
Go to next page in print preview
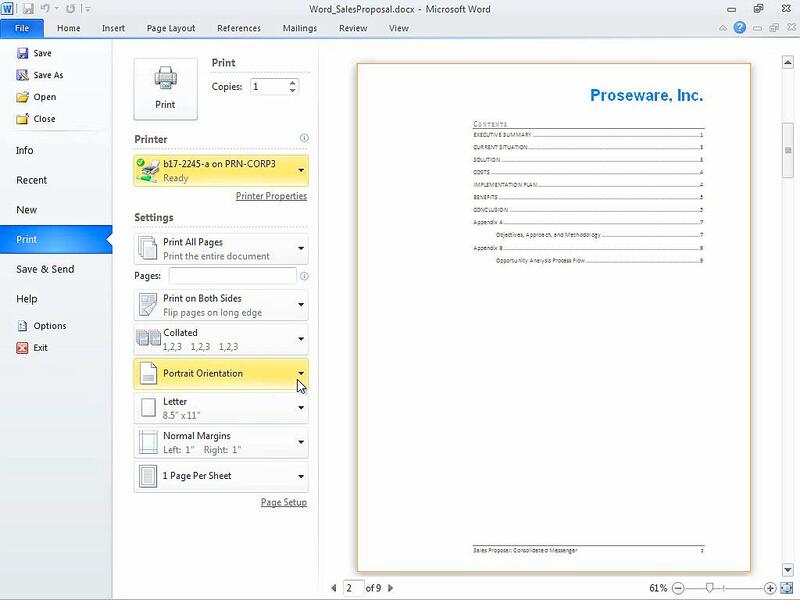tap(391, 588)
